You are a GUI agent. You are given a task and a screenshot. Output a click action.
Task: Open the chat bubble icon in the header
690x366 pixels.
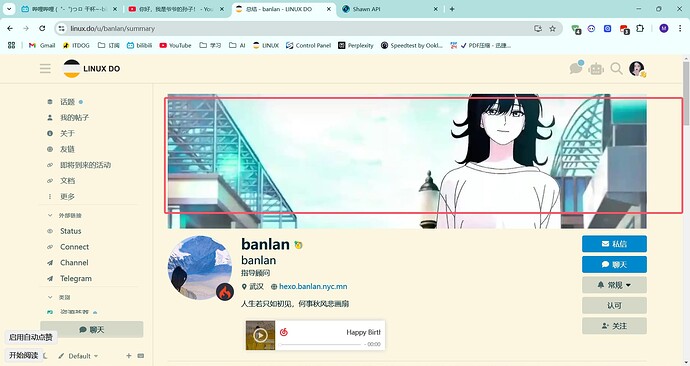576,68
